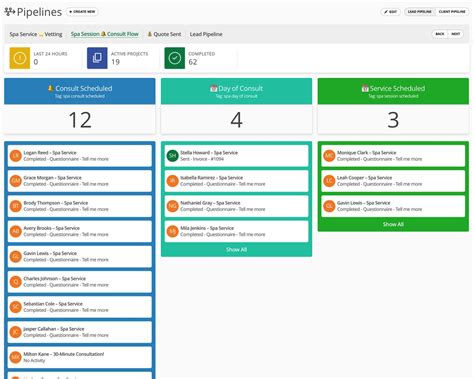Click the Pipelines logo icon
The width and height of the screenshot is (474, 379).
(9, 12)
